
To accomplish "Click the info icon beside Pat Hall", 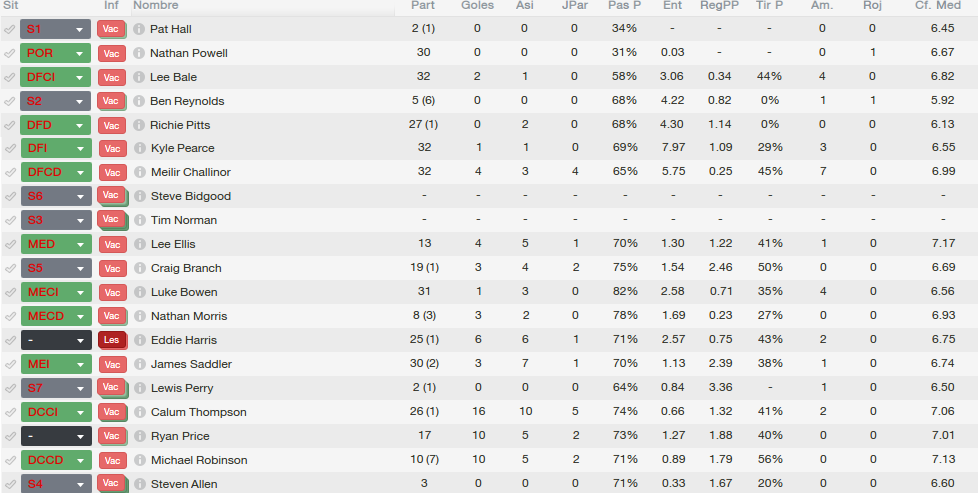I will 139,29.
